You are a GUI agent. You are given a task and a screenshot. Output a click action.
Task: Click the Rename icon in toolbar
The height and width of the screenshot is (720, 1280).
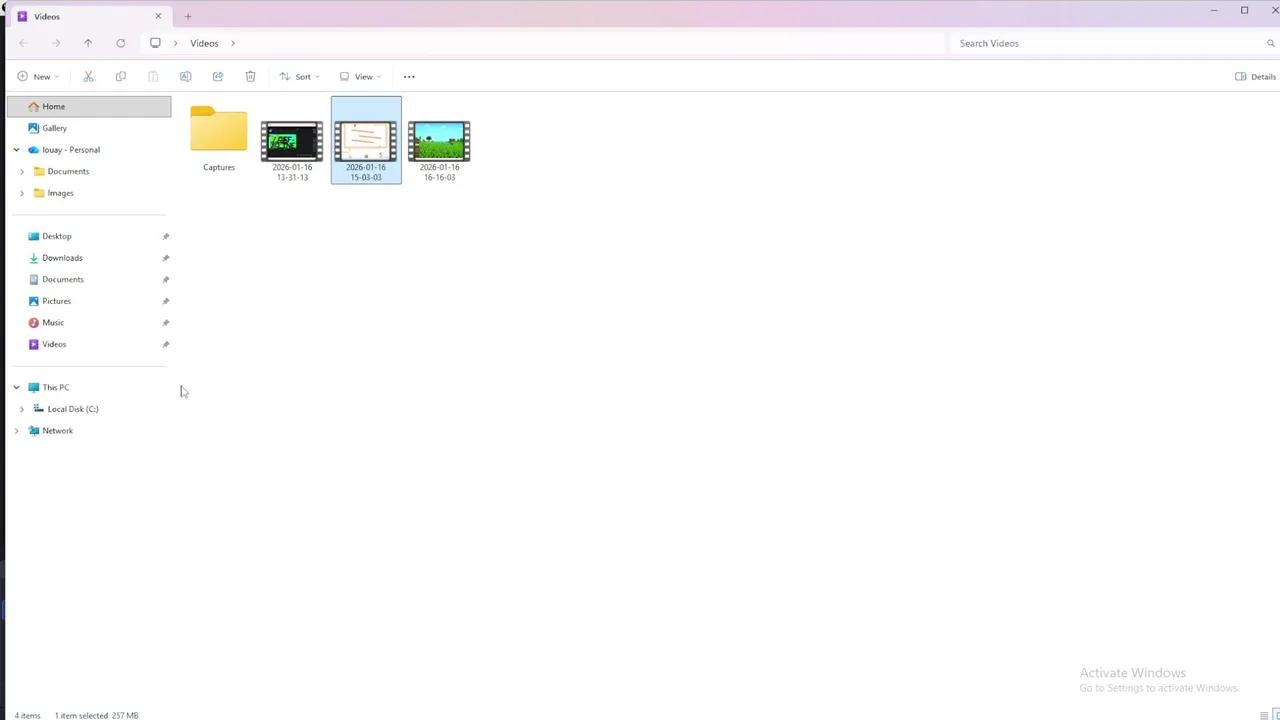[x=185, y=76]
